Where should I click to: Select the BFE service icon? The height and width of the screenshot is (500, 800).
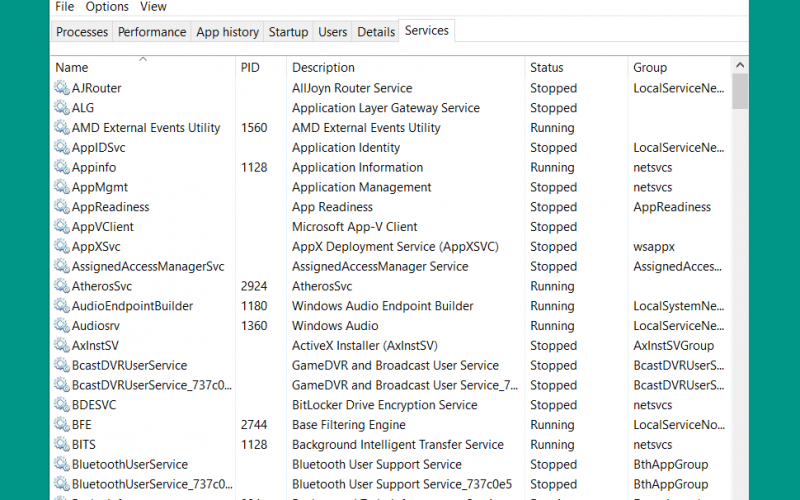(x=62, y=424)
